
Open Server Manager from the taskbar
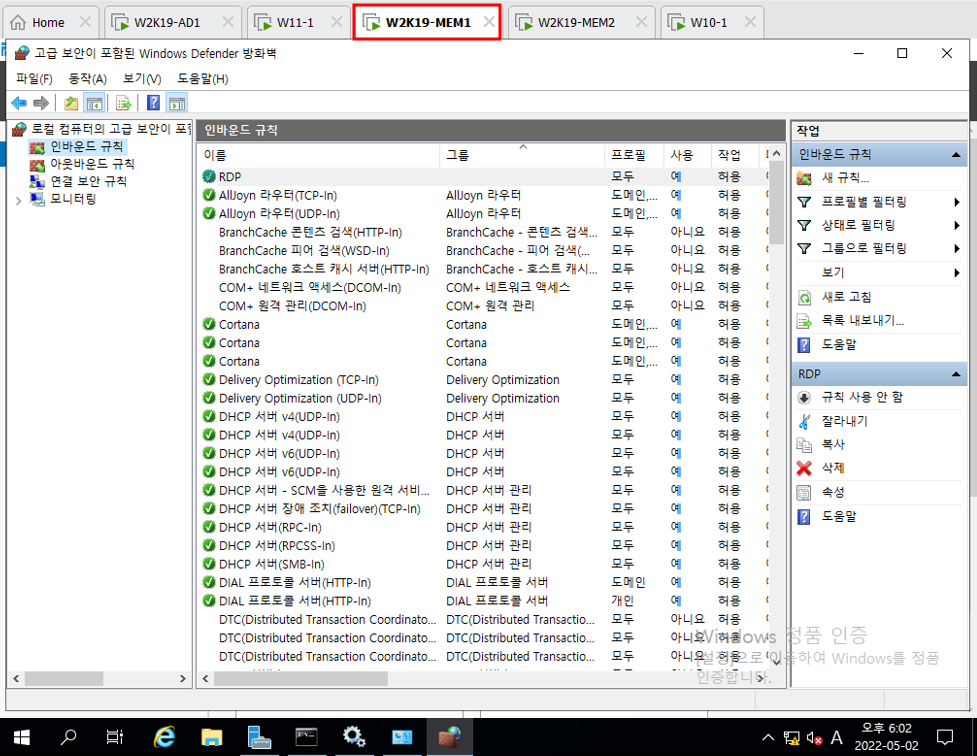click(259, 737)
